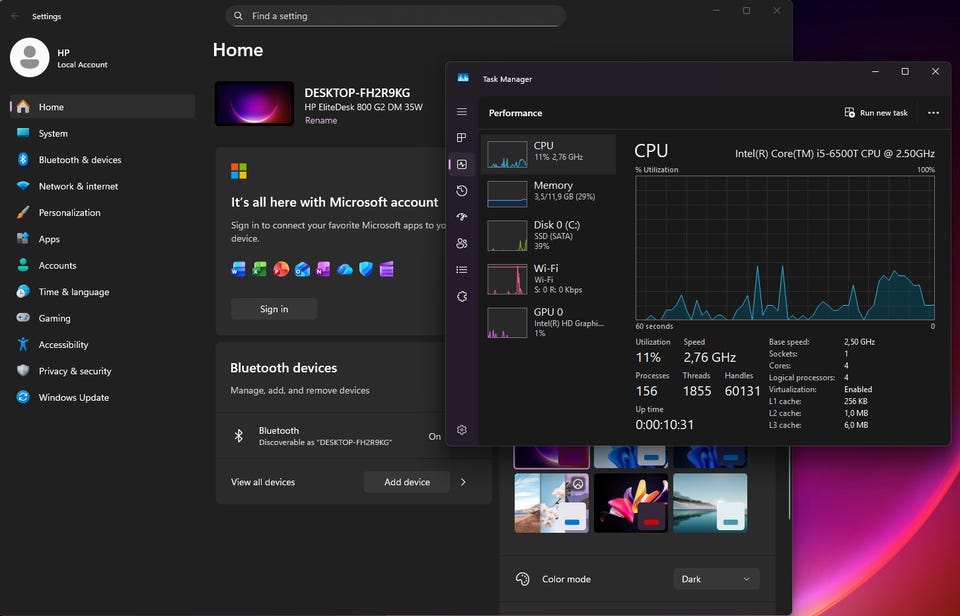The width and height of the screenshot is (960, 616).
Task: Expand Bluetooth devices chevron beside Add device
Action: (463, 482)
